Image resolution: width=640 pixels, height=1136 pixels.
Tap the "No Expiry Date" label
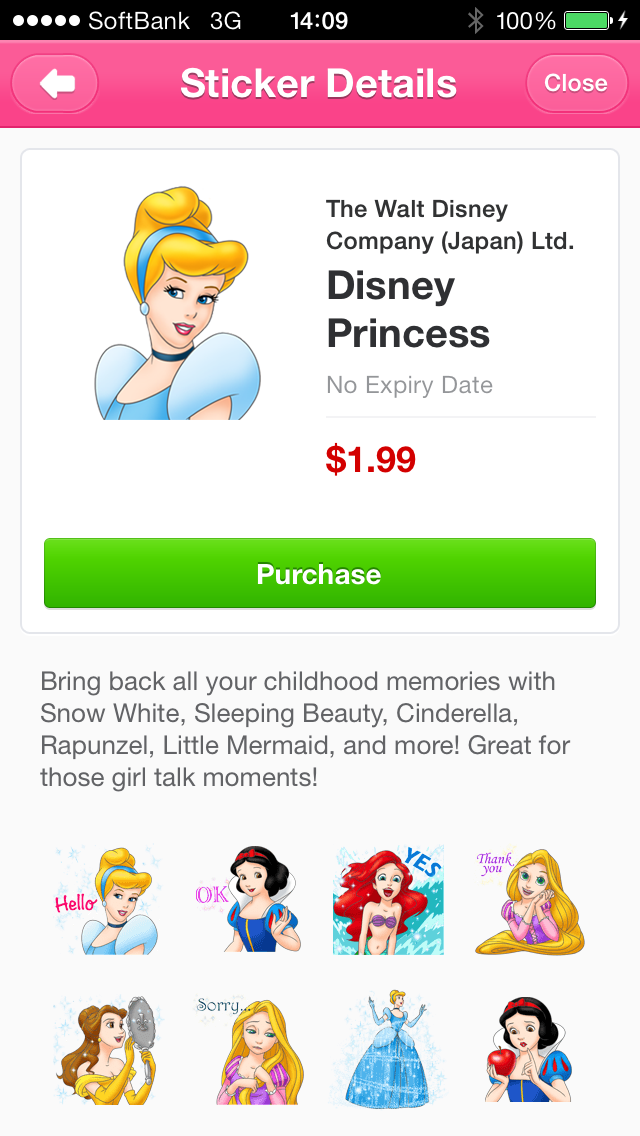tap(409, 385)
